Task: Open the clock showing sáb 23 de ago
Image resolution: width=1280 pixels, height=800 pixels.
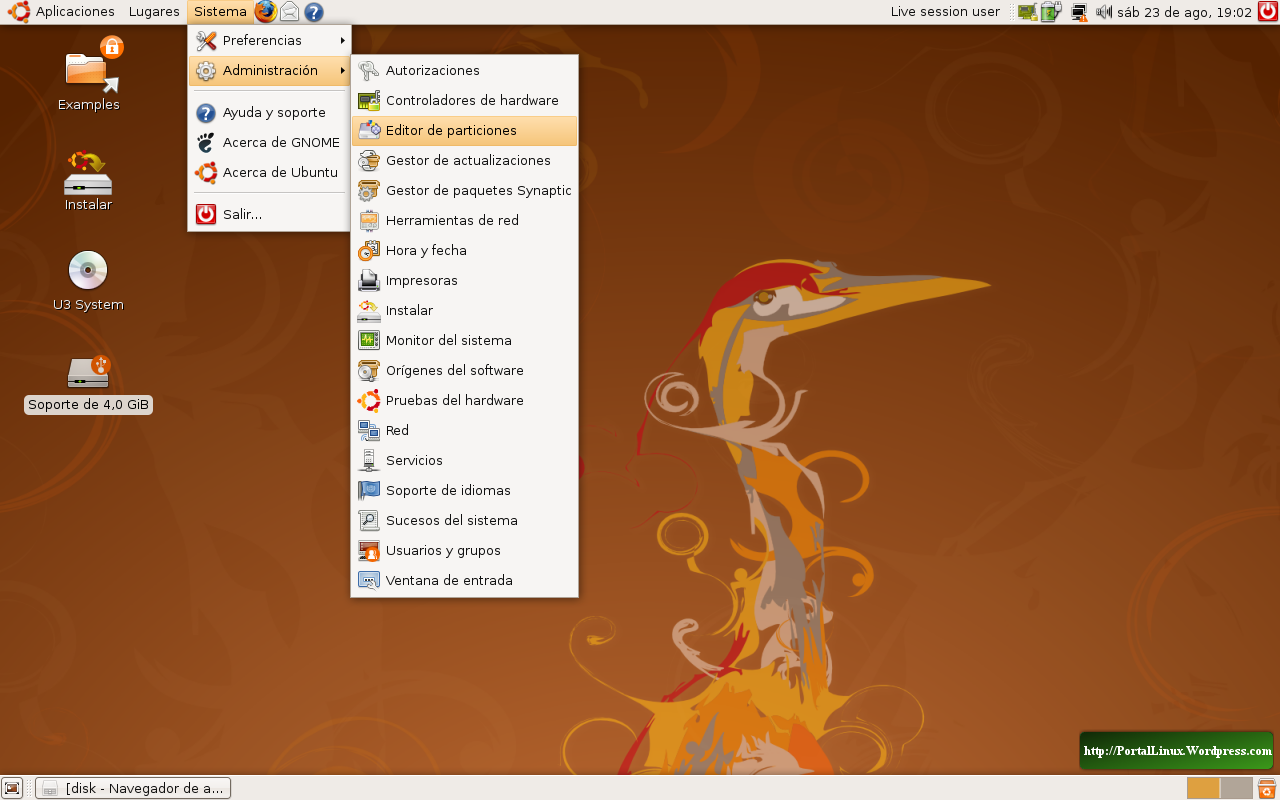Action: point(1184,12)
